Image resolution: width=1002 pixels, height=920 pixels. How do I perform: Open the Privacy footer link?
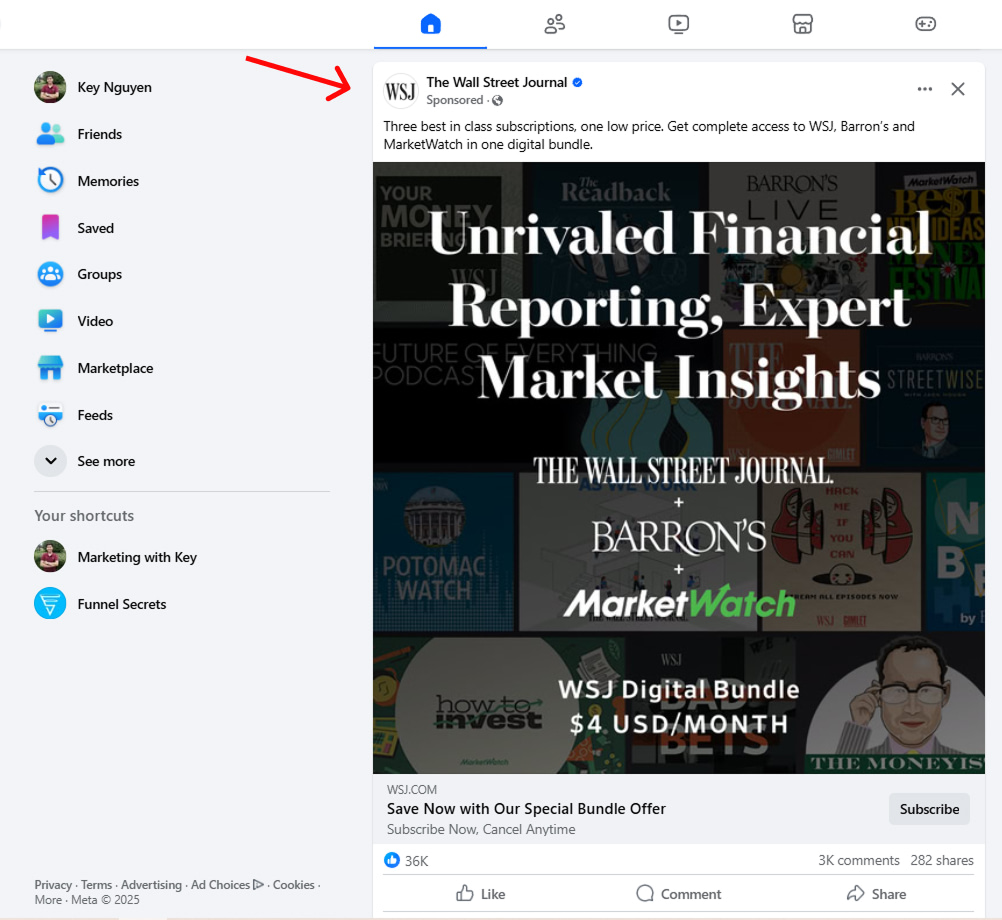(53, 885)
